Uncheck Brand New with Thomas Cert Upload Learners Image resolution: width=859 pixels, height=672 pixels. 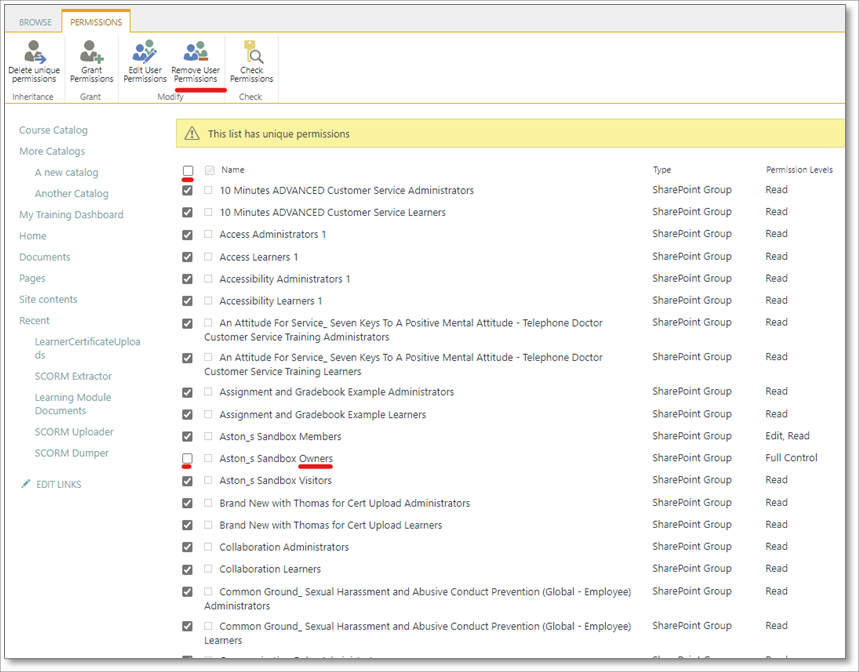[x=187, y=525]
